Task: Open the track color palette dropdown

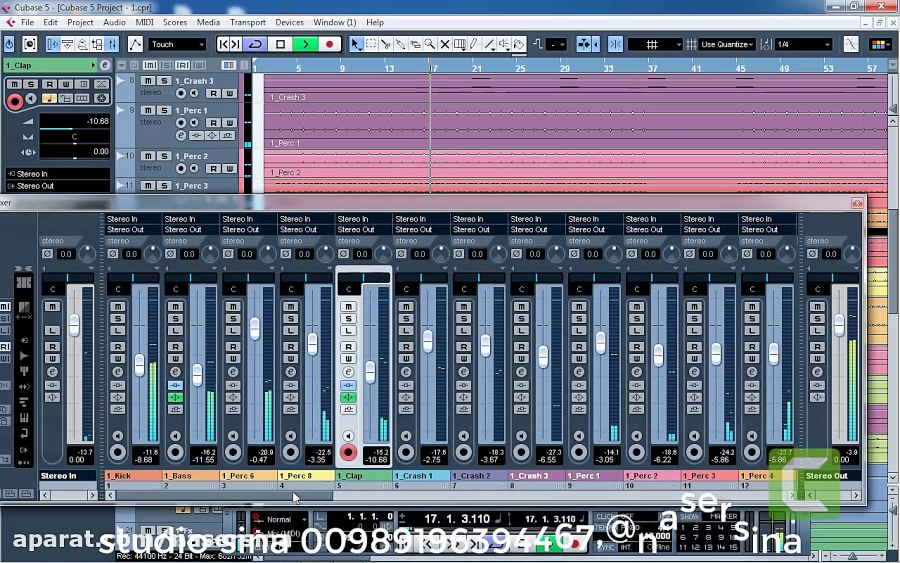Action: (x=878, y=44)
